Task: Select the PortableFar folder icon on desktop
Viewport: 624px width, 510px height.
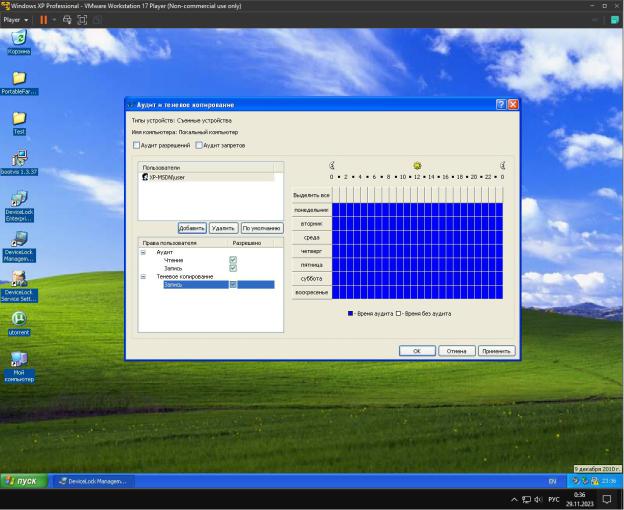Action: [19, 83]
